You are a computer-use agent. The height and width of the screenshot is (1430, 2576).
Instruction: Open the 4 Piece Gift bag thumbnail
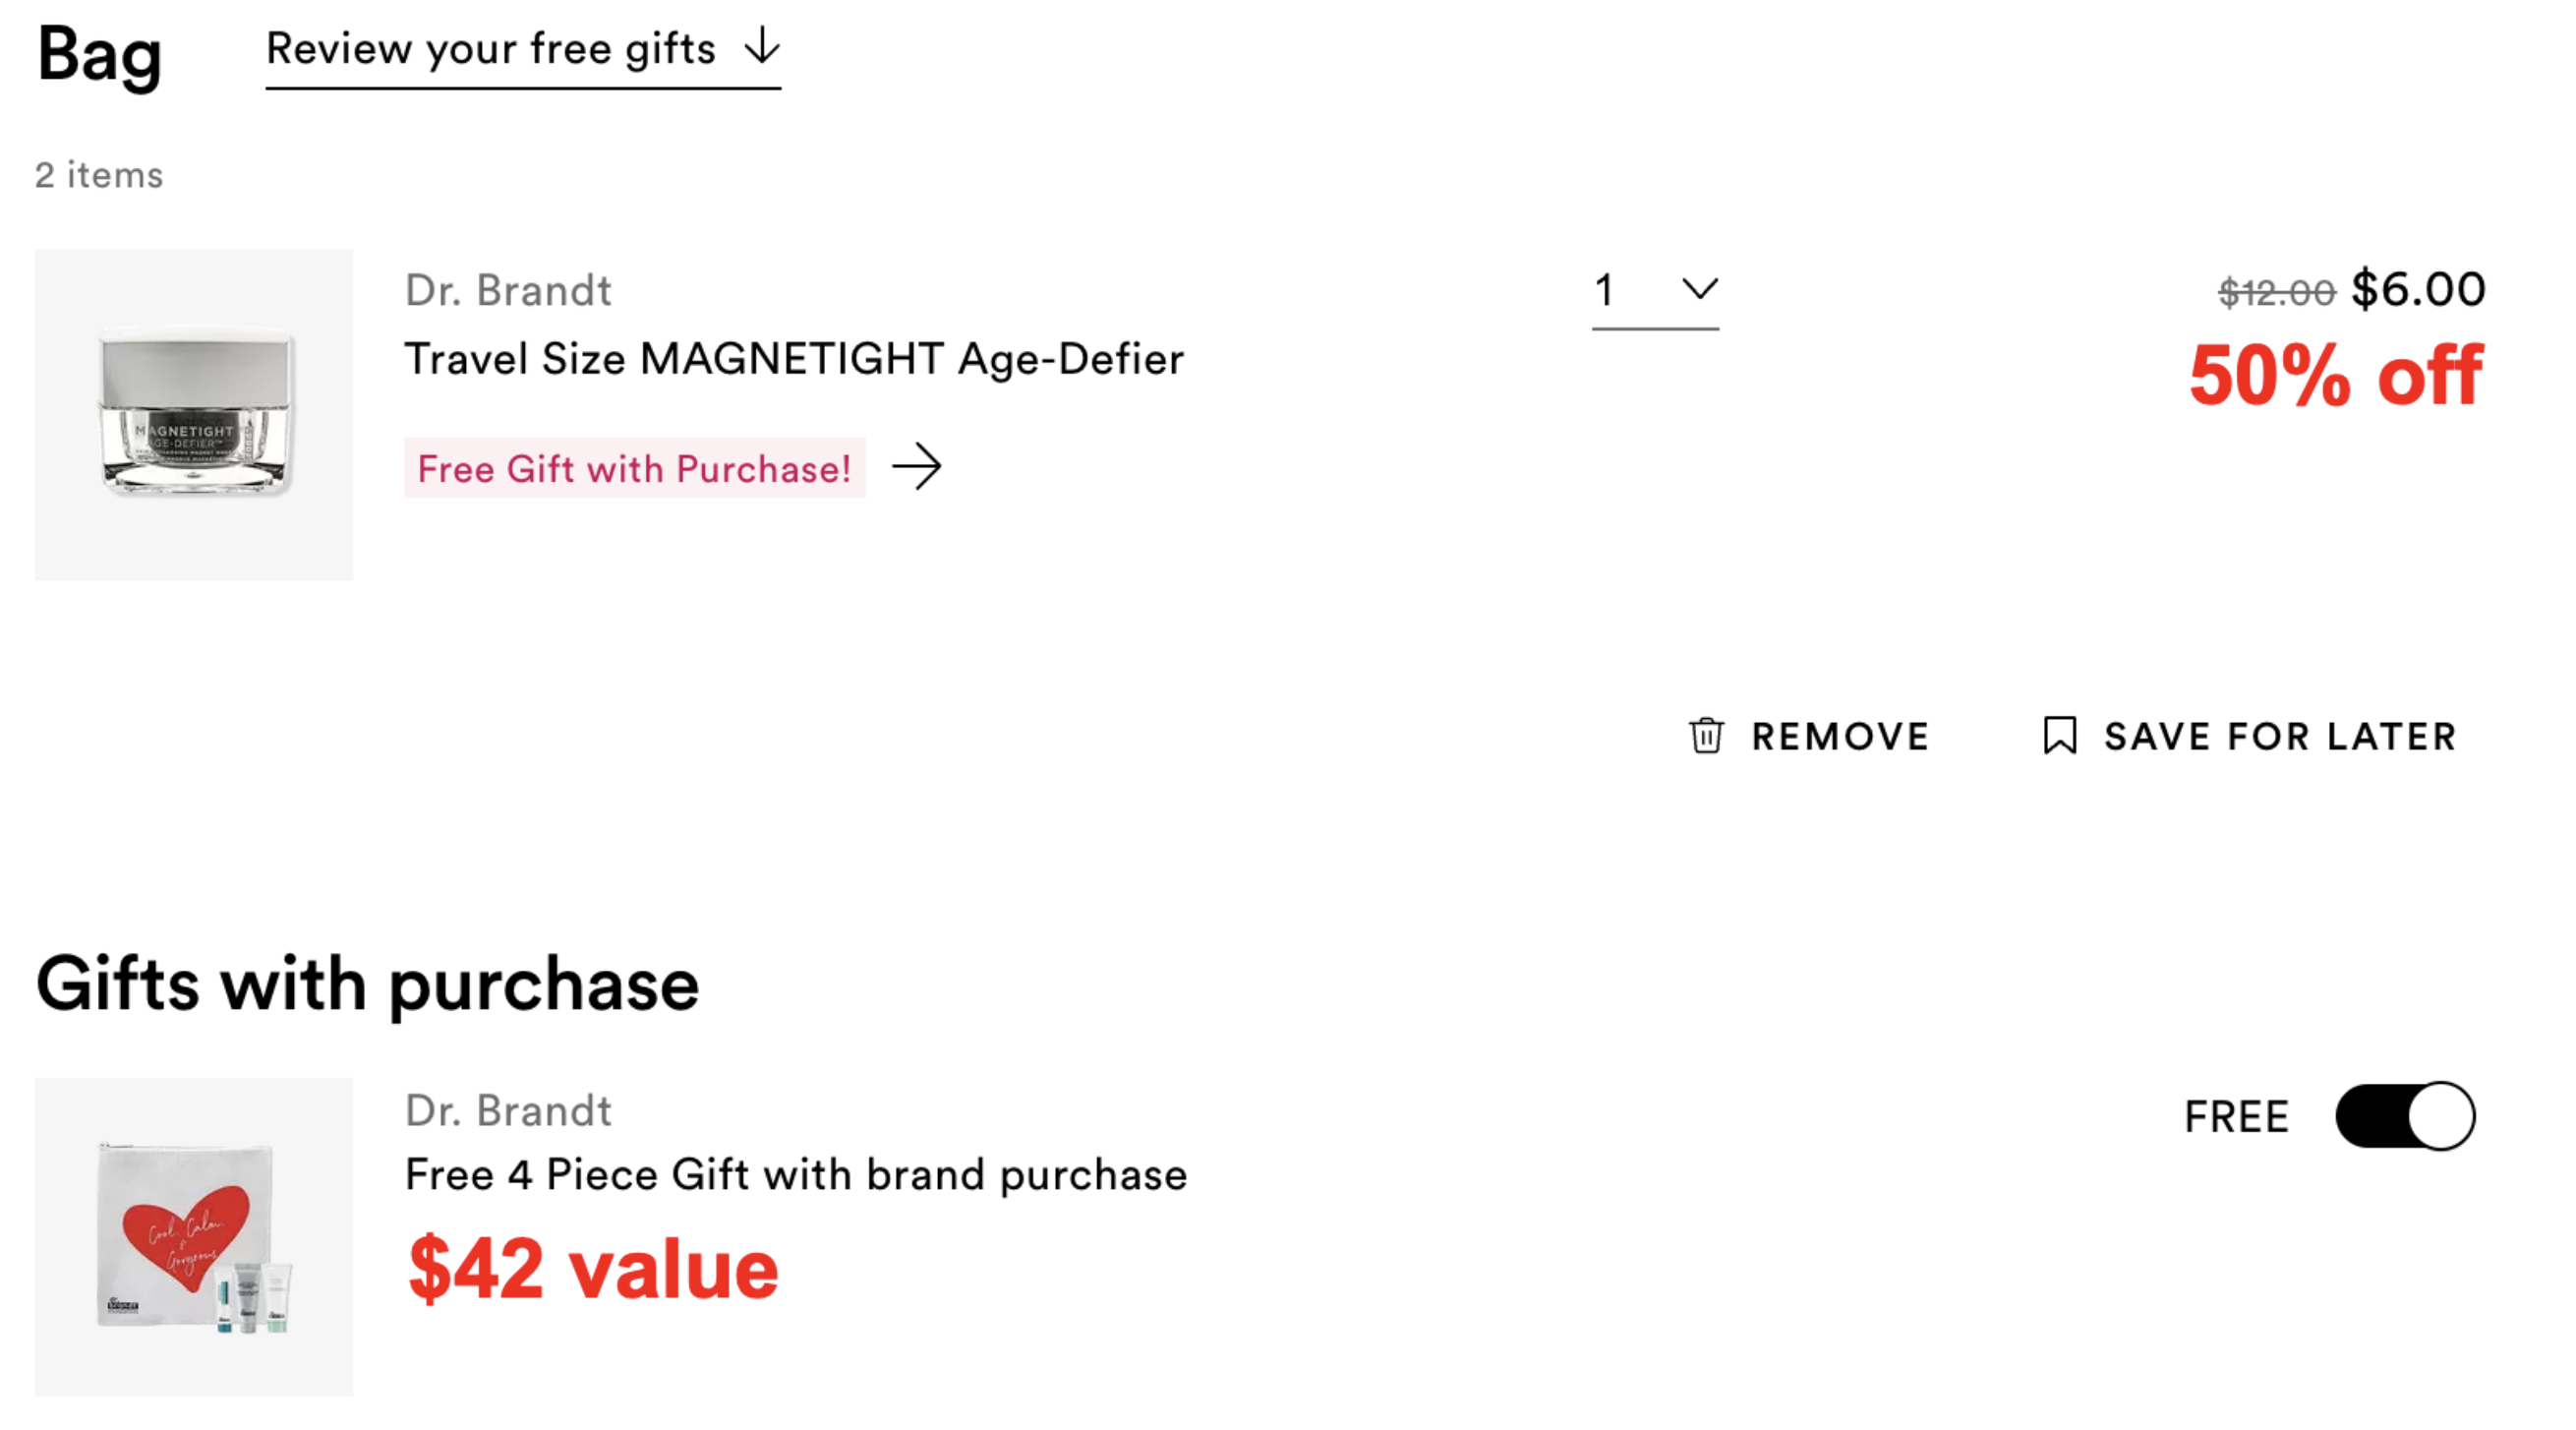click(194, 1237)
